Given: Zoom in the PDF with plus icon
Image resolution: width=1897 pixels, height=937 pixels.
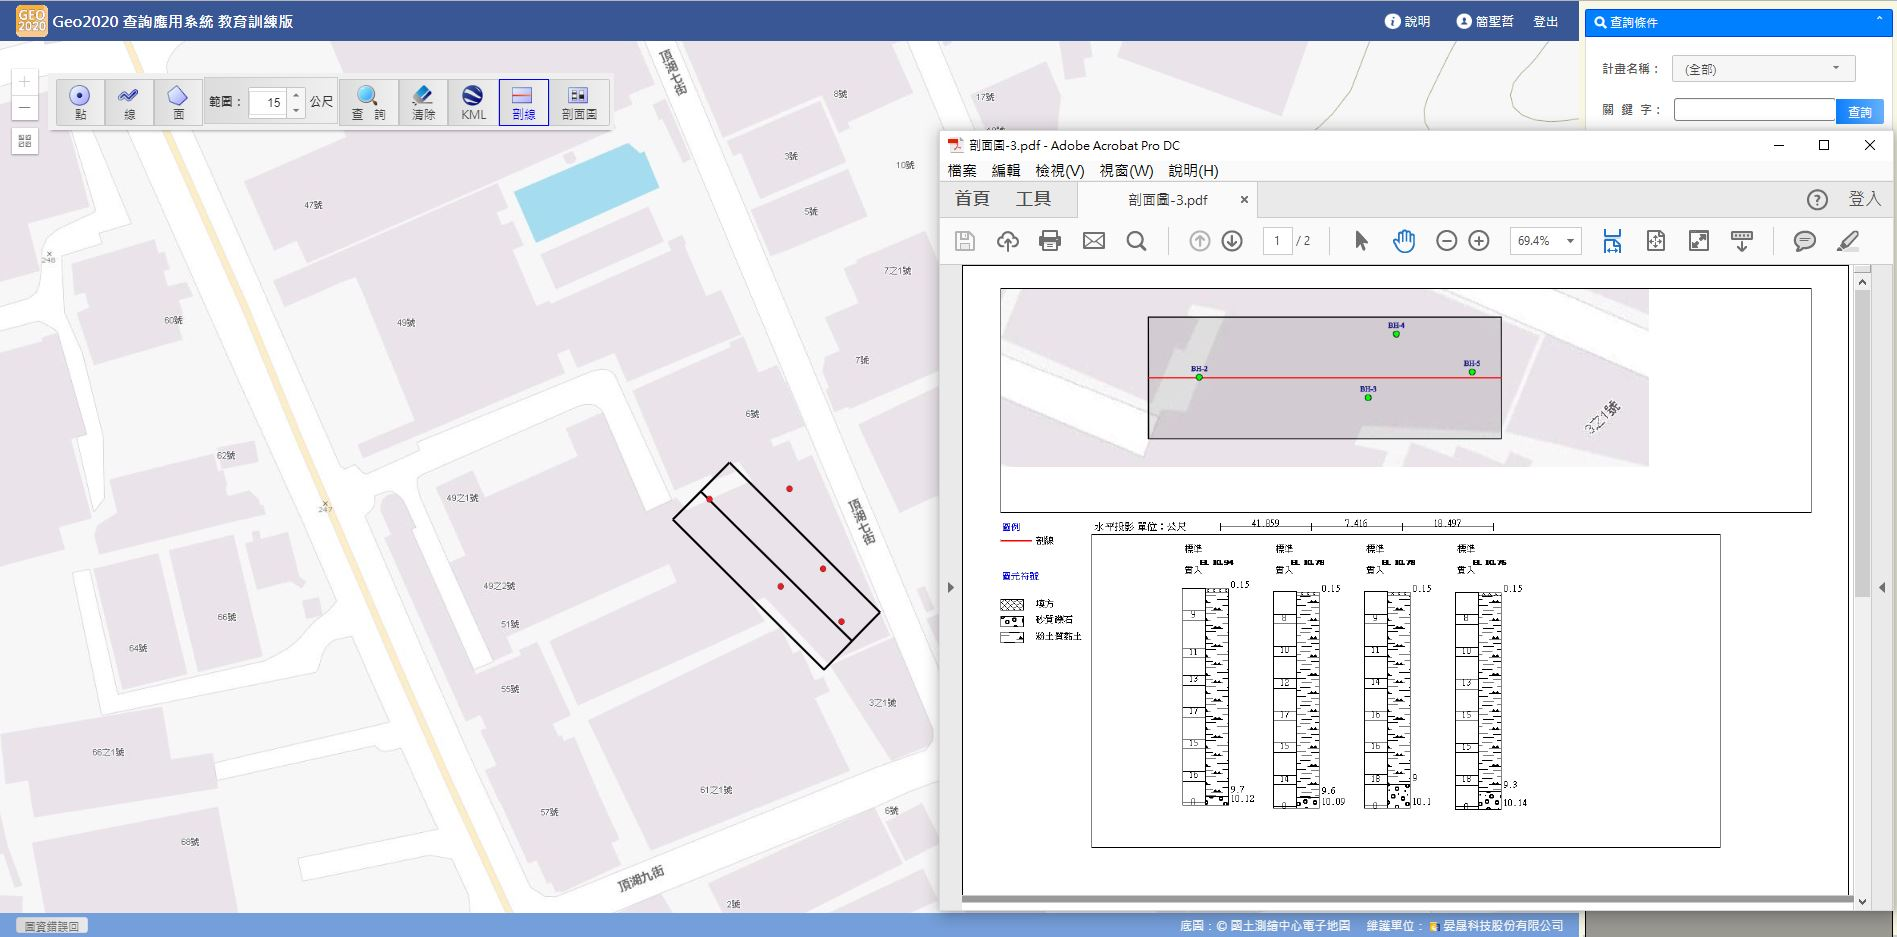Looking at the screenshot, I should (x=1479, y=241).
